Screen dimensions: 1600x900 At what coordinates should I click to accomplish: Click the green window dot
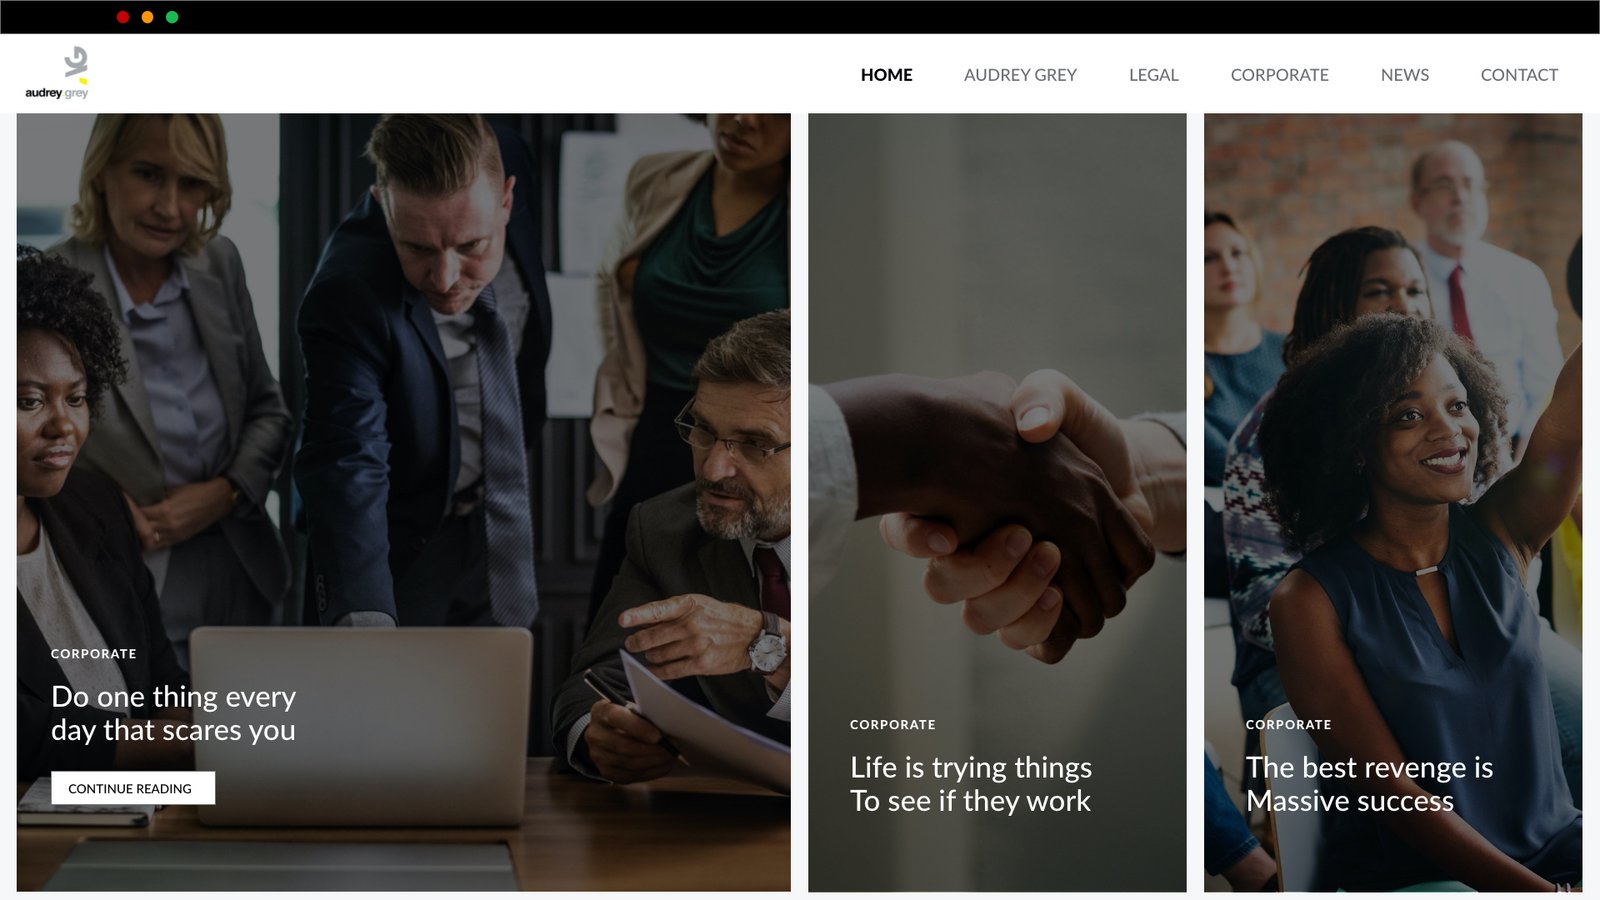[172, 17]
